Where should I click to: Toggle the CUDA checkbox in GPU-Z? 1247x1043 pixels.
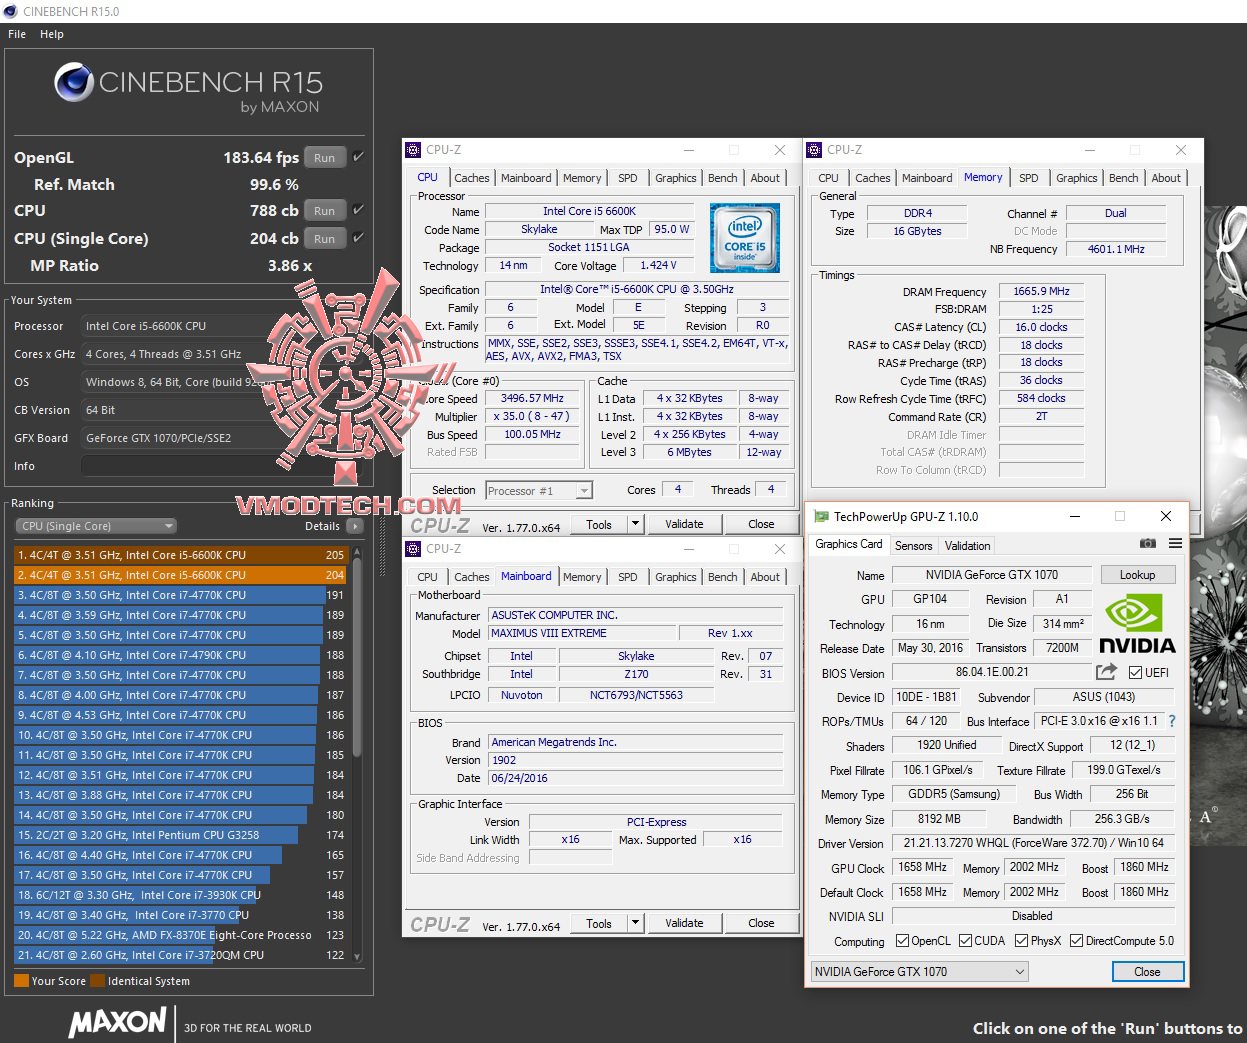965,941
